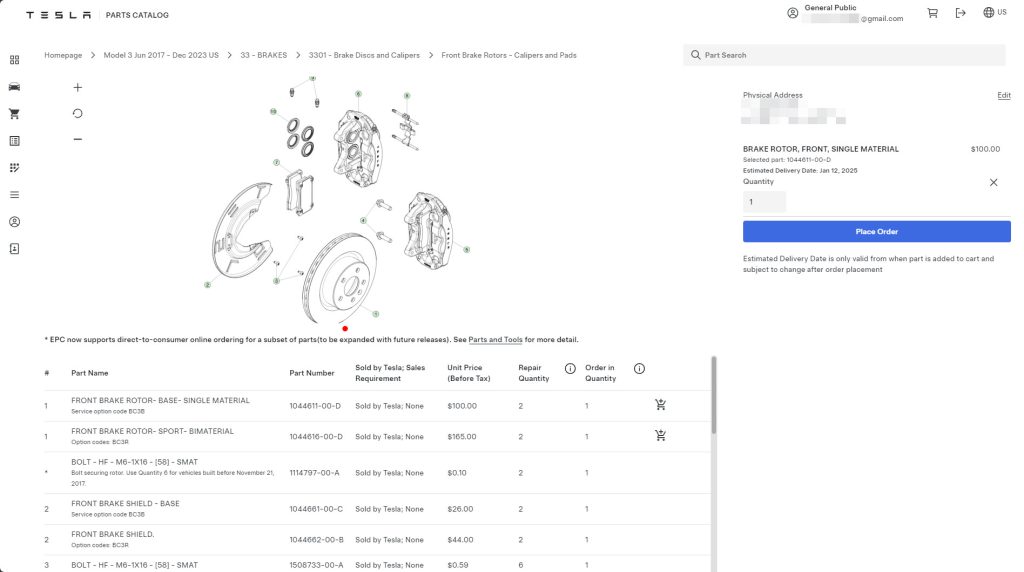
Task: Click the logout icon in header
Action: point(961,13)
